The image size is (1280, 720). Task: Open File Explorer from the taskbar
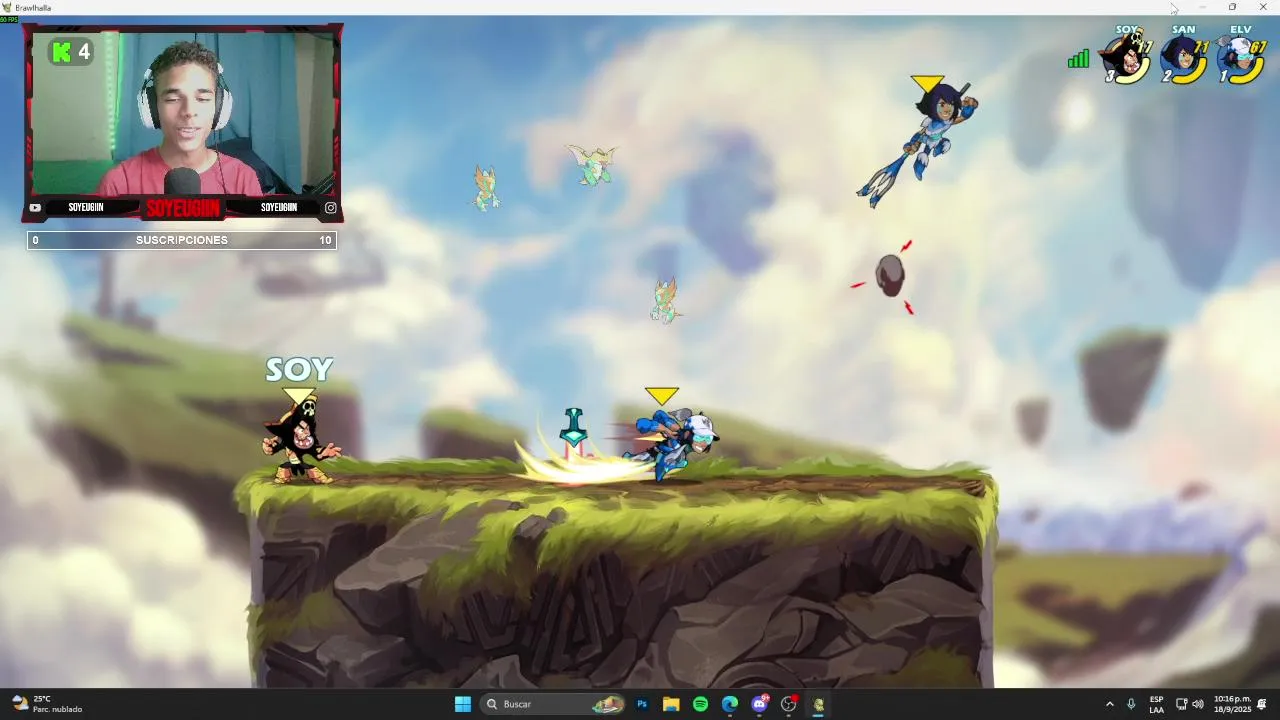pyautogui.click(x=671, y=704)
